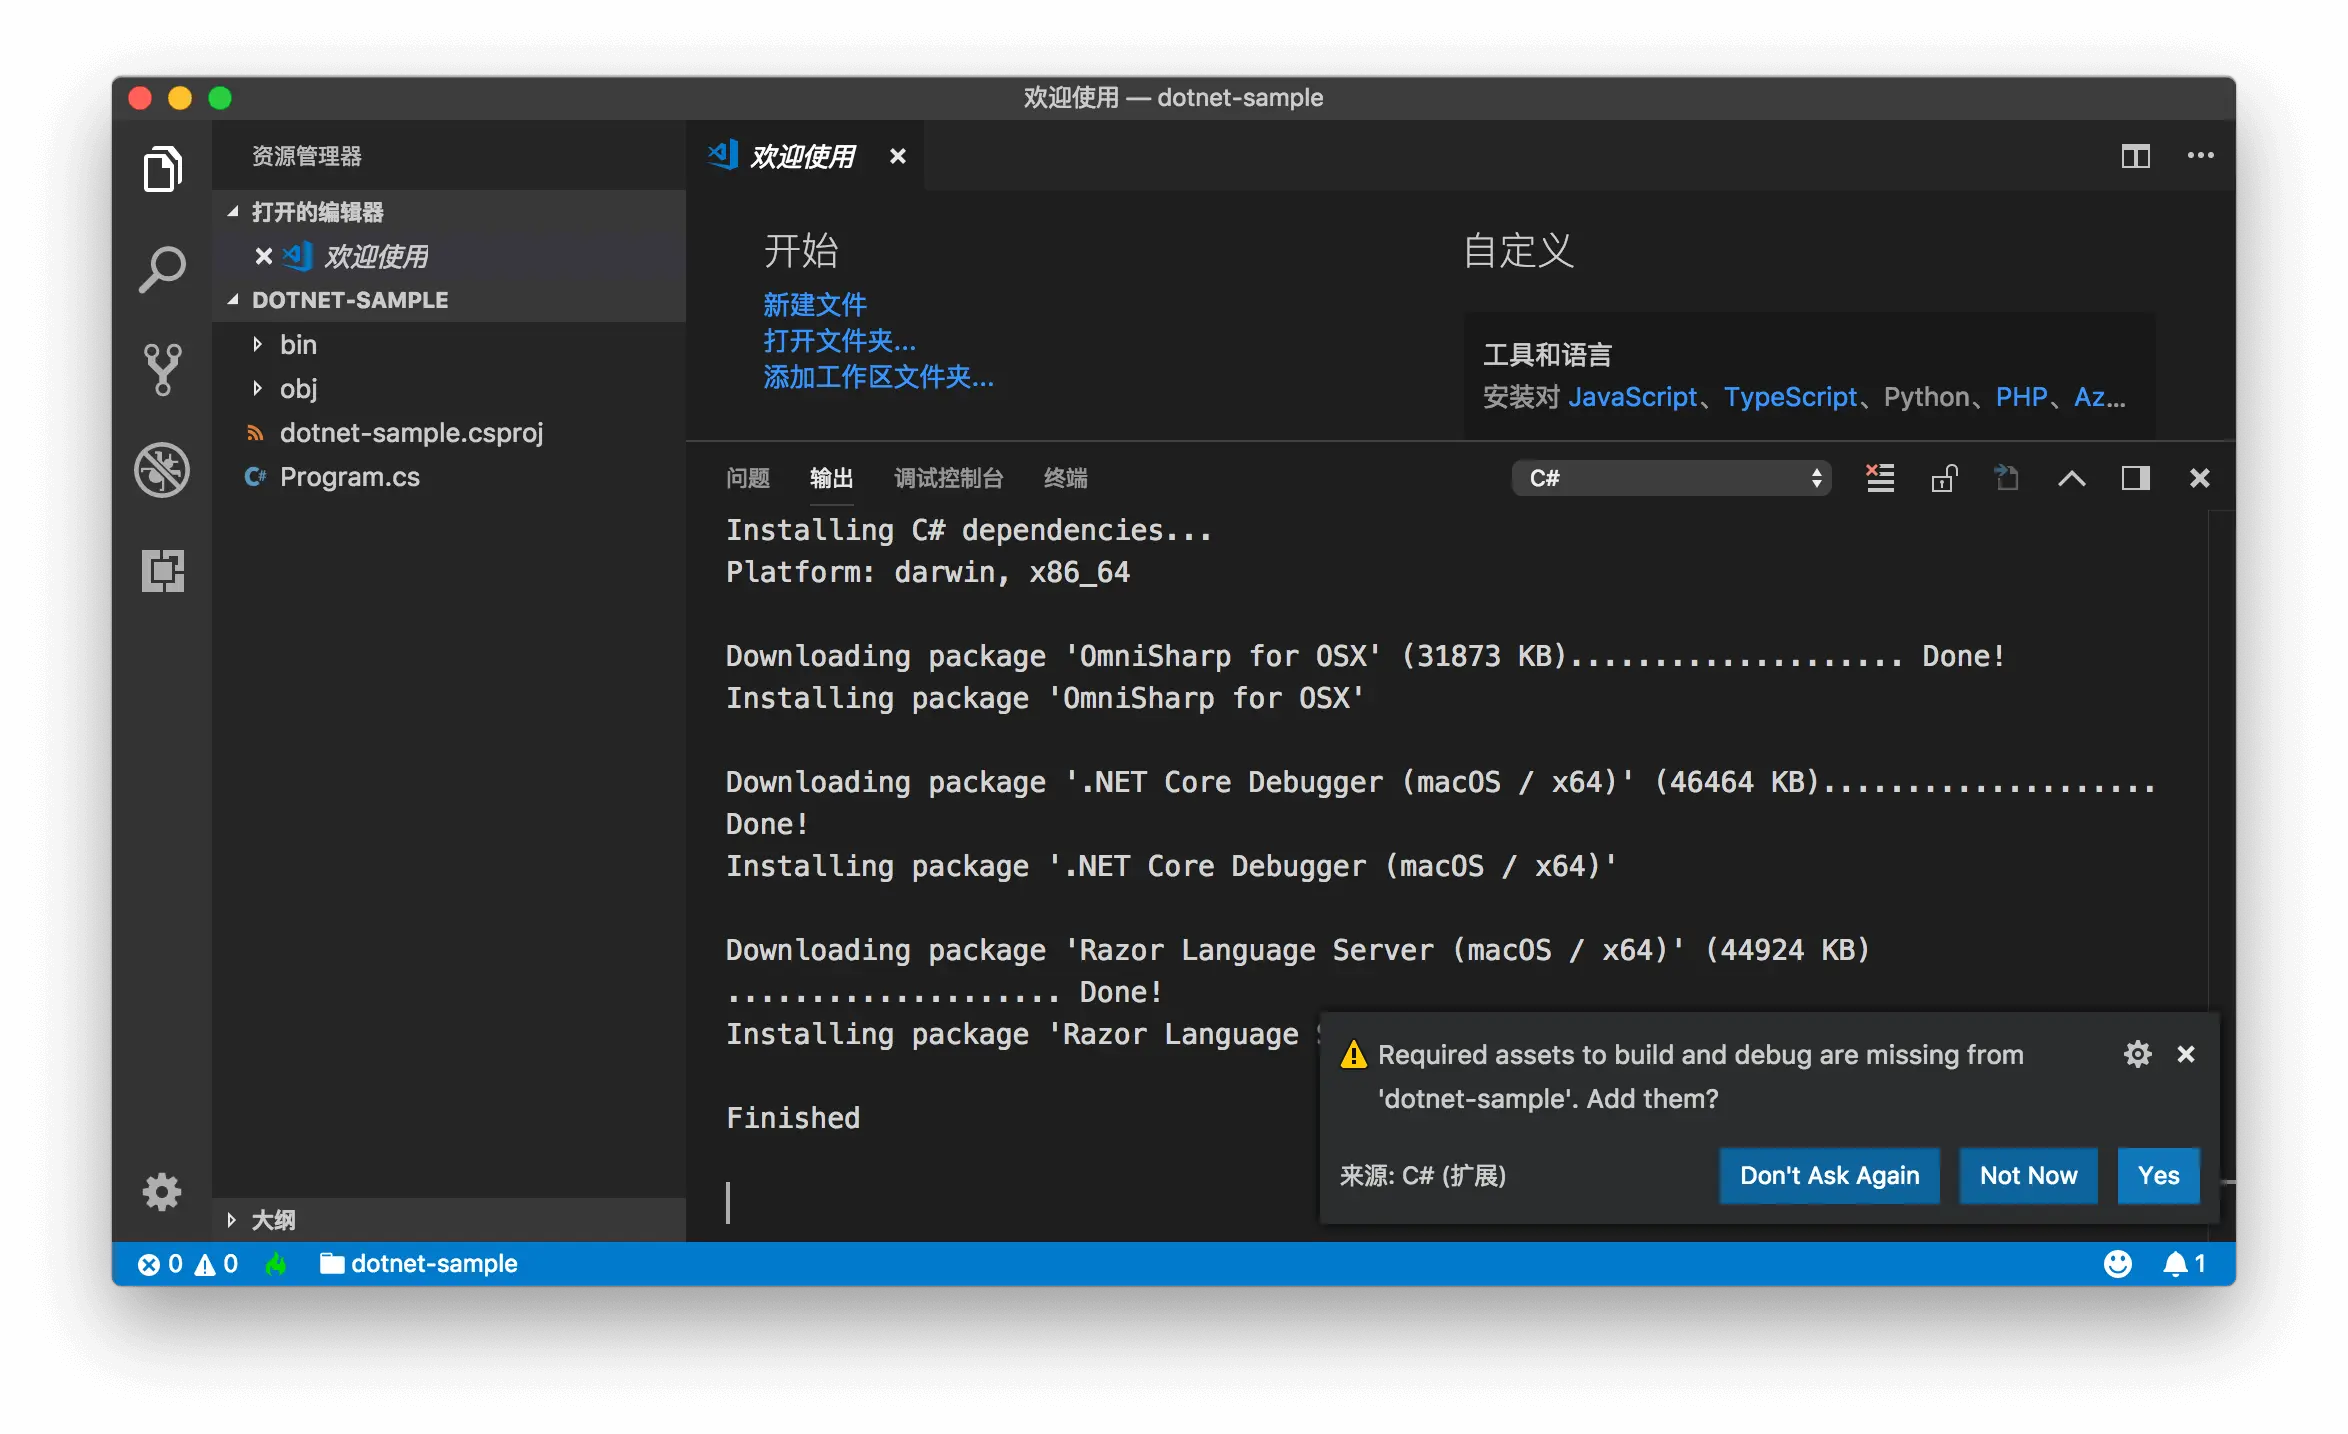Clear the output panel
Screen dimensions: 2348x1434
[1880, 478]
